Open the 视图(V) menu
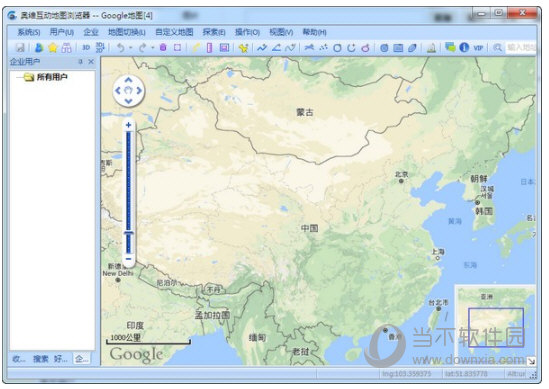The height and width of the screenshot is (389, 549). pos(281,32)
